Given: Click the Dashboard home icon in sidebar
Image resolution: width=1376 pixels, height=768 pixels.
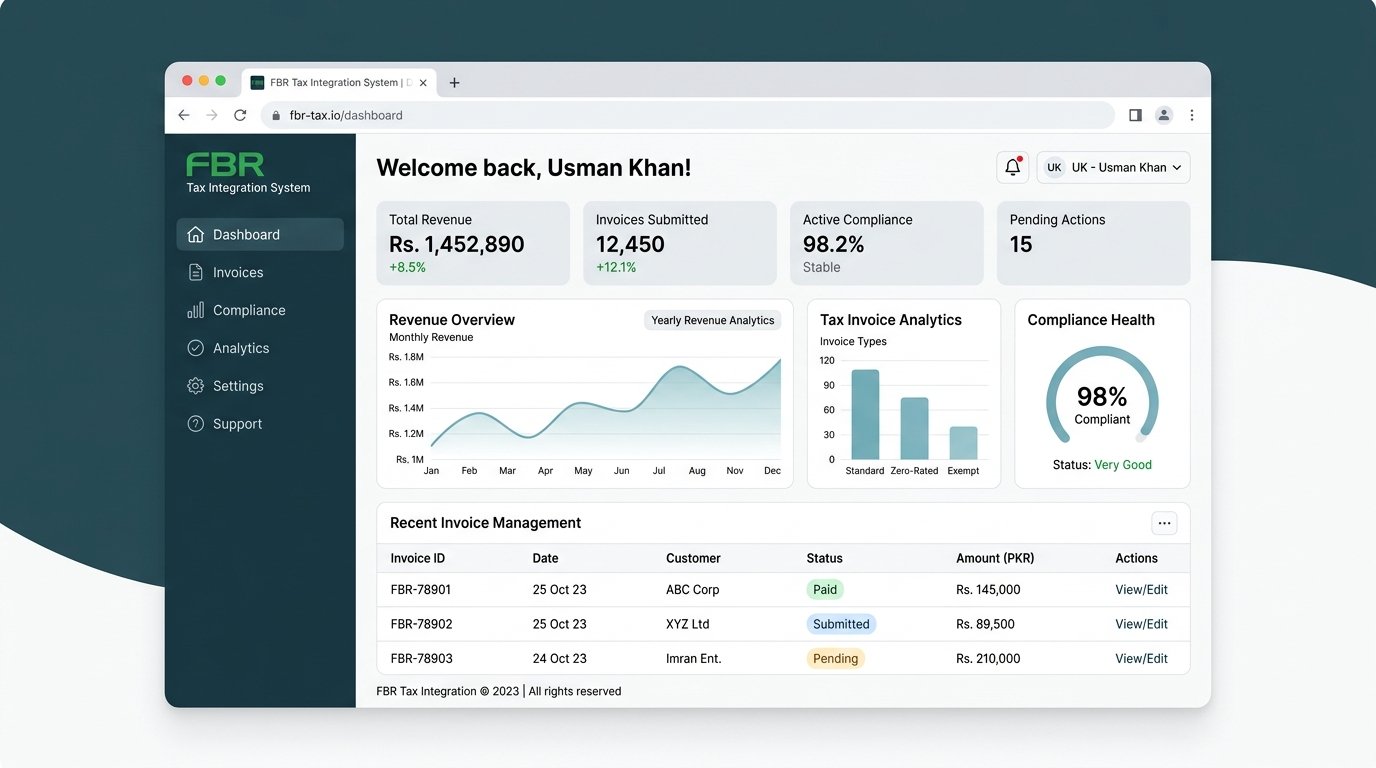Looking at the screenshot, I should tap(195, 235).
